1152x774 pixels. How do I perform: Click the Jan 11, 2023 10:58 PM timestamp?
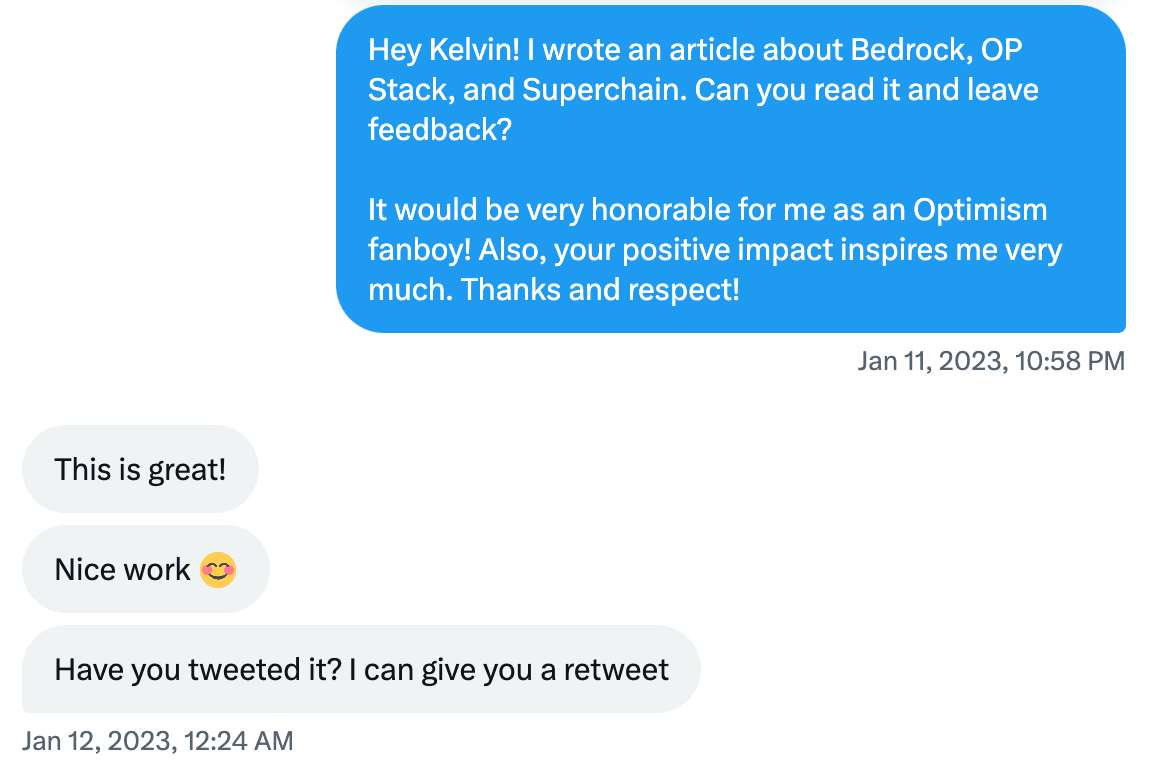click(x=990, y=361)
